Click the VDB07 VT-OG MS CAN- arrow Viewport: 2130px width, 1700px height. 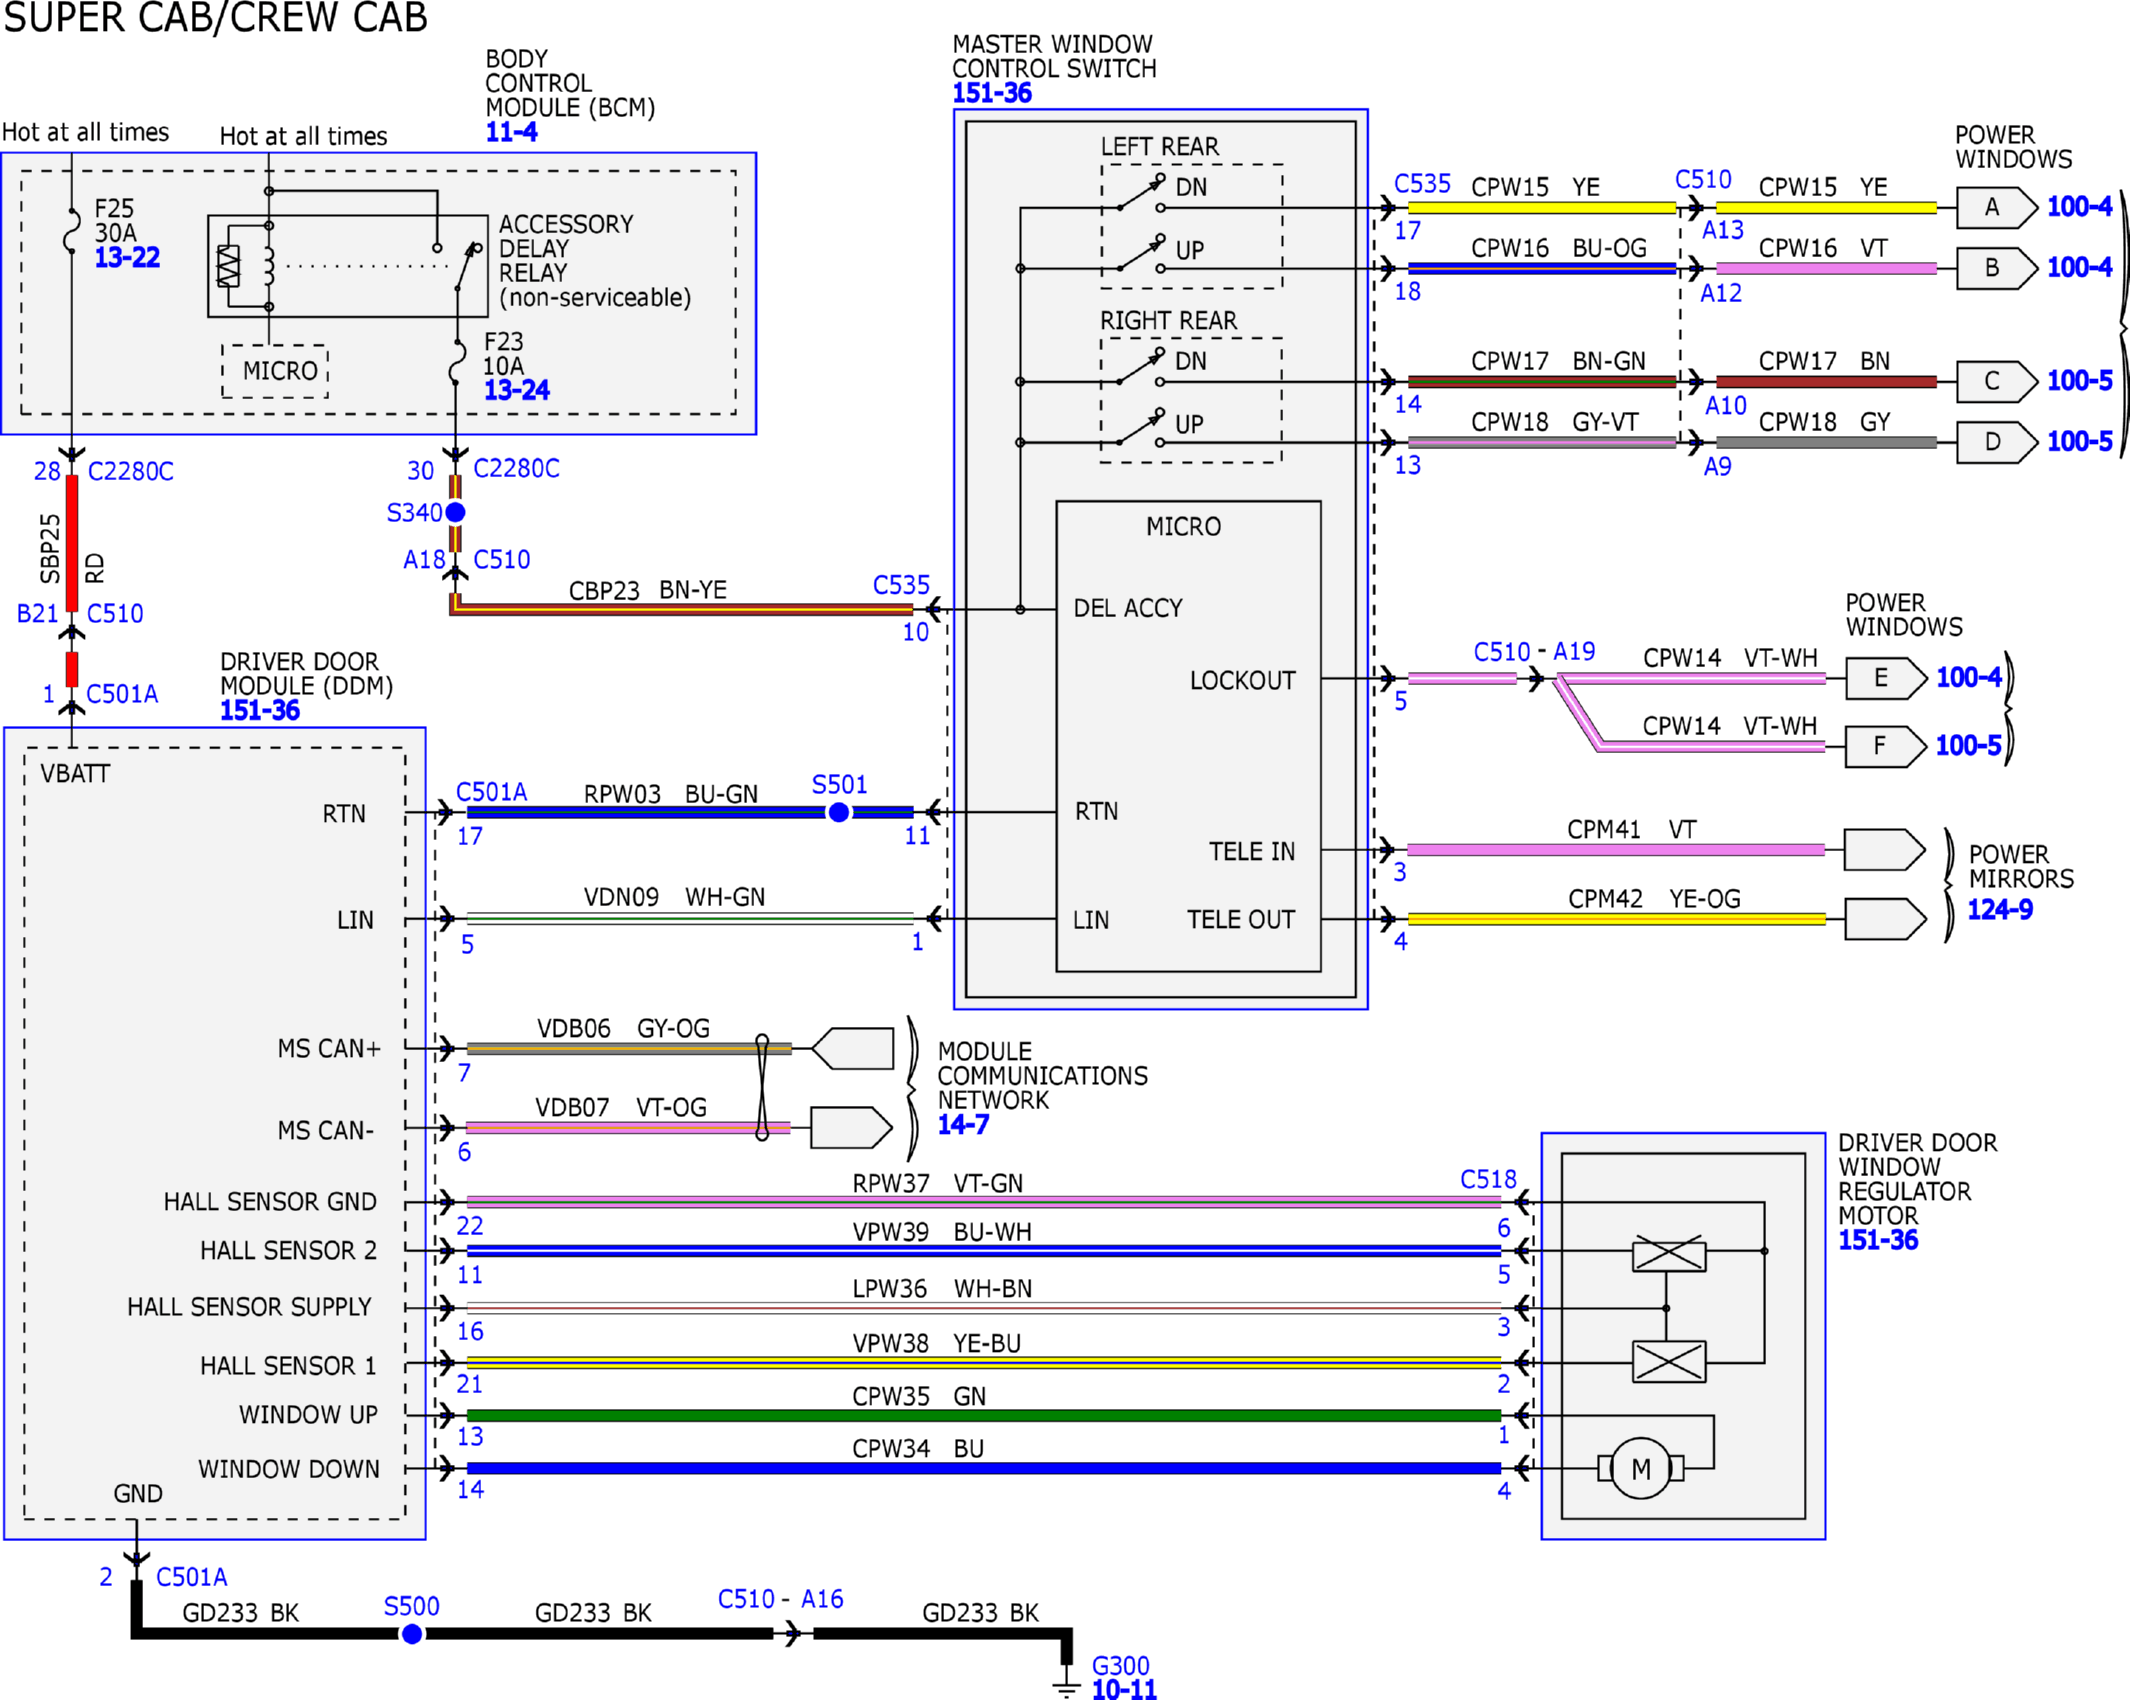851,1128
